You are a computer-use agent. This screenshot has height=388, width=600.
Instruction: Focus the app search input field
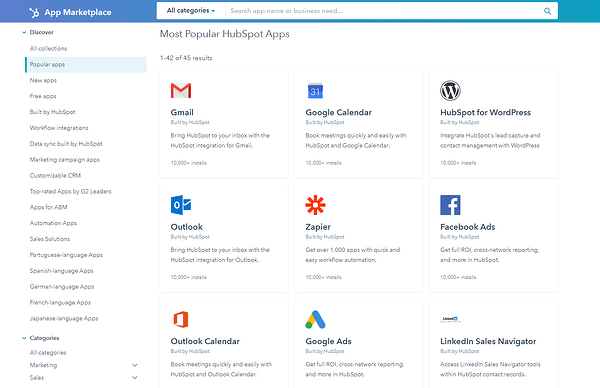(384, 11)
